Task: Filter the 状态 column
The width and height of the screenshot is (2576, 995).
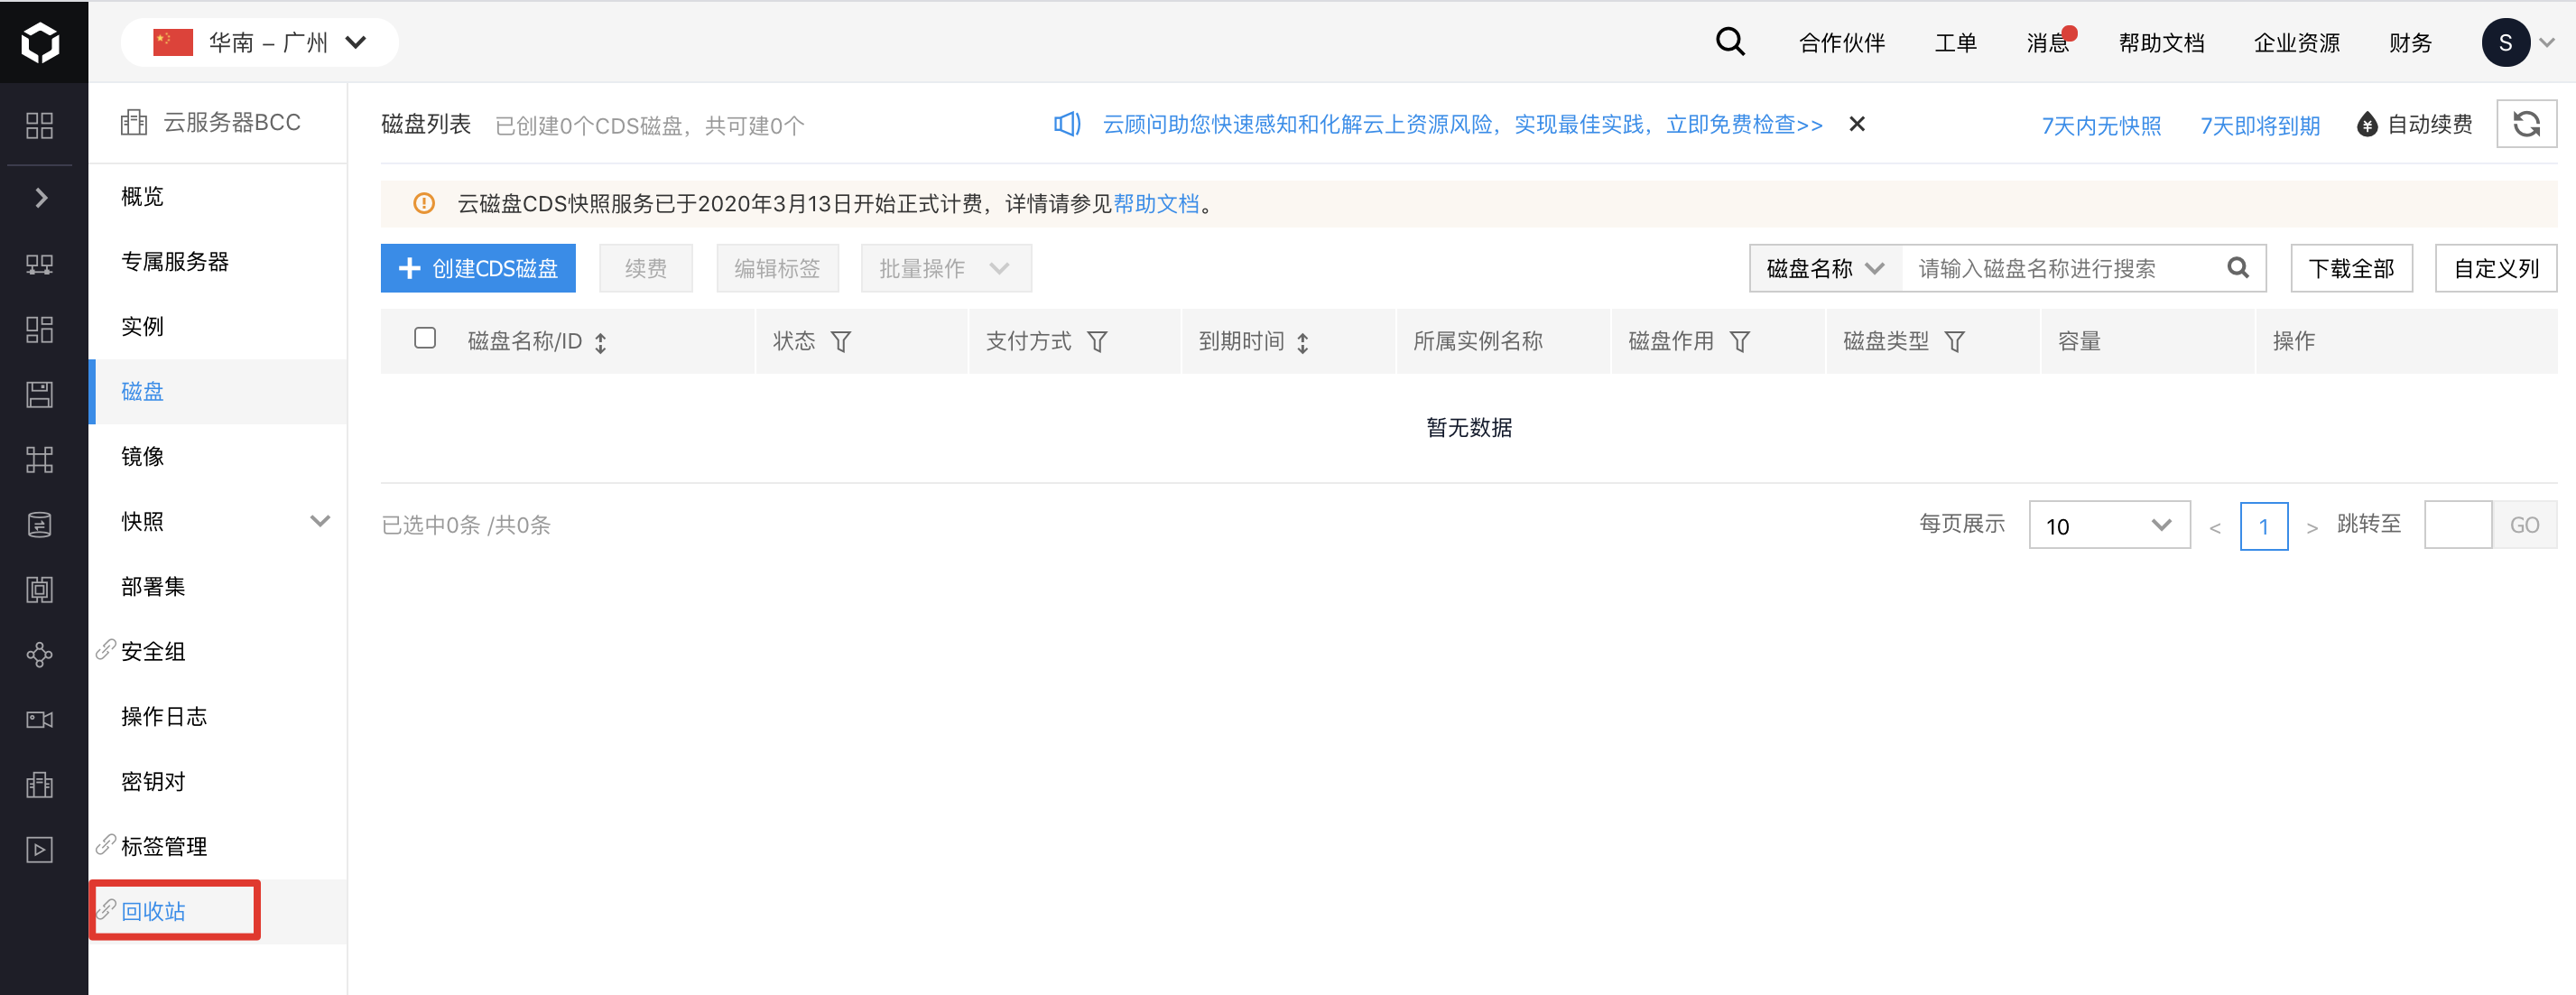Action: (841, 342)
